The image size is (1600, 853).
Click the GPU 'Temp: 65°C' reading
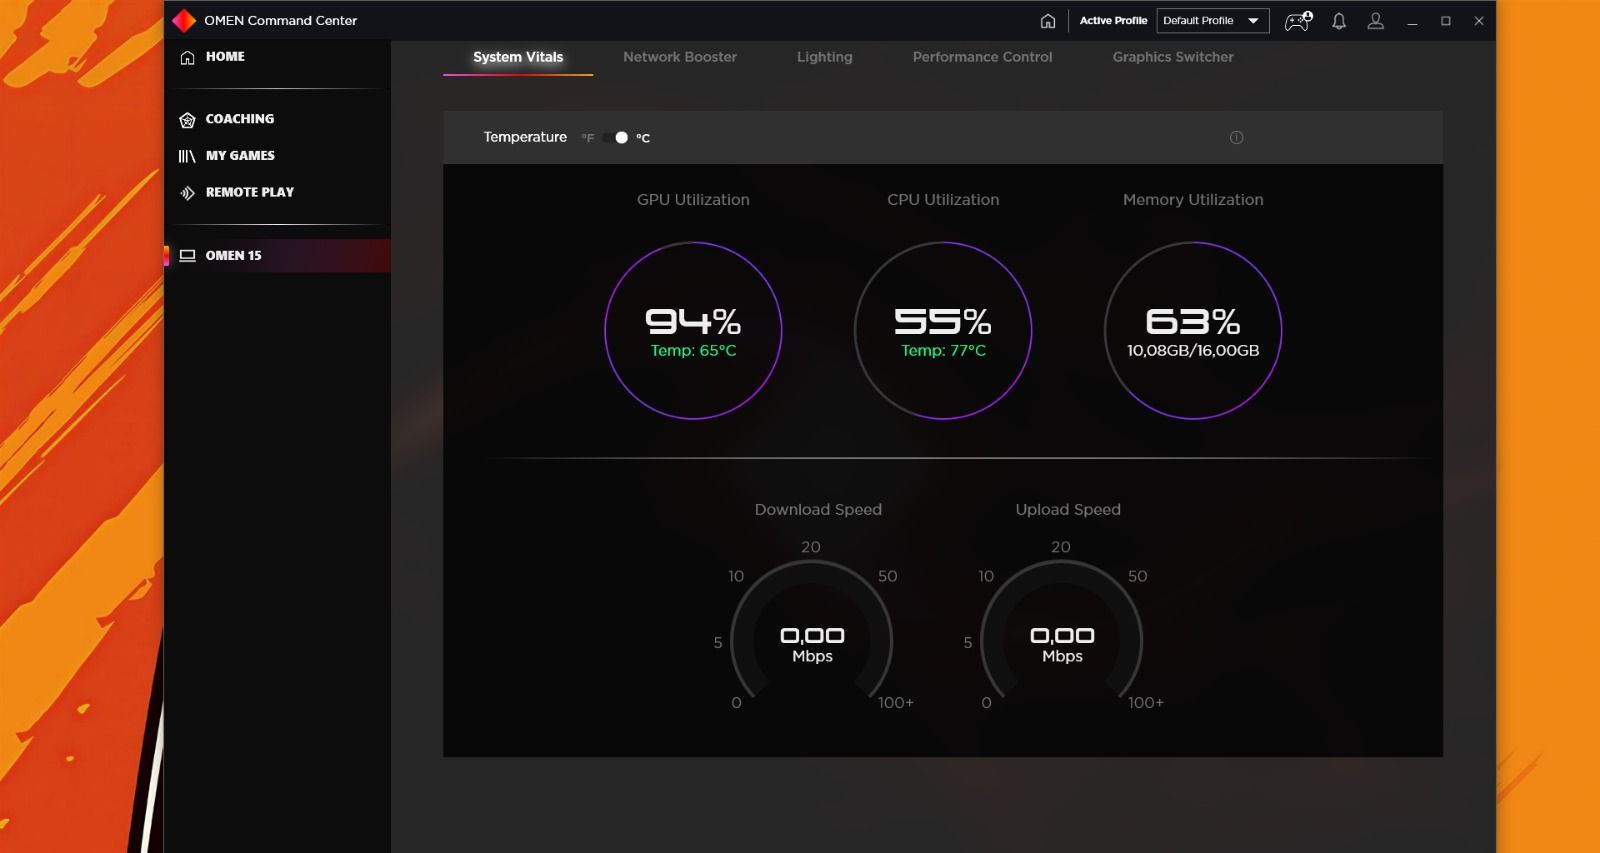pos(693,351)
